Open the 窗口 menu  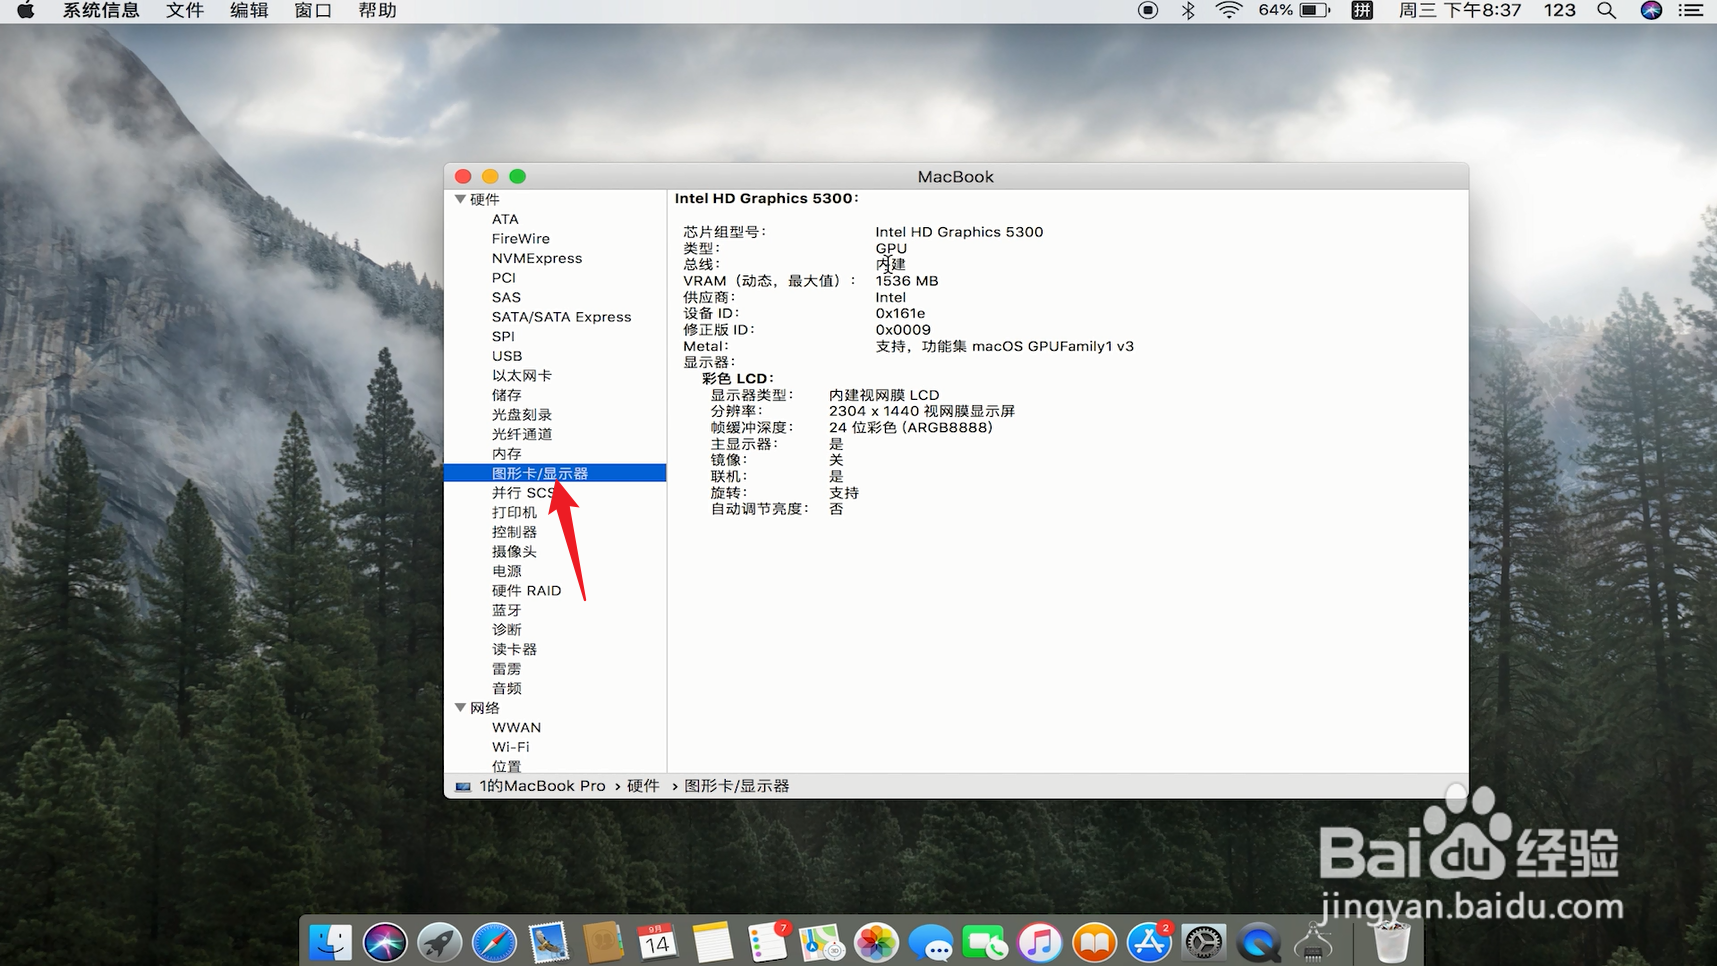(313, 11)
